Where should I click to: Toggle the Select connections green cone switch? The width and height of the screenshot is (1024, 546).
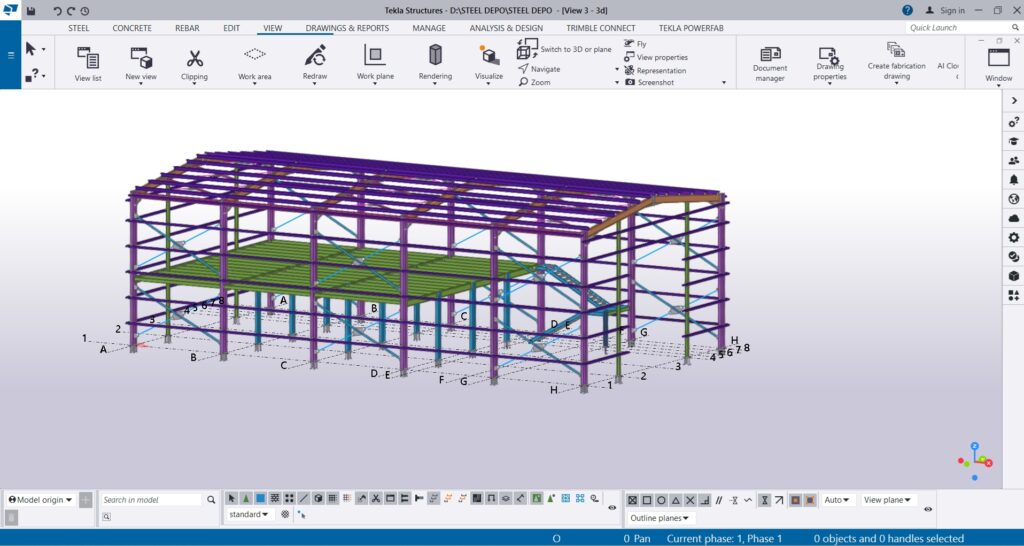click(246, 498)
